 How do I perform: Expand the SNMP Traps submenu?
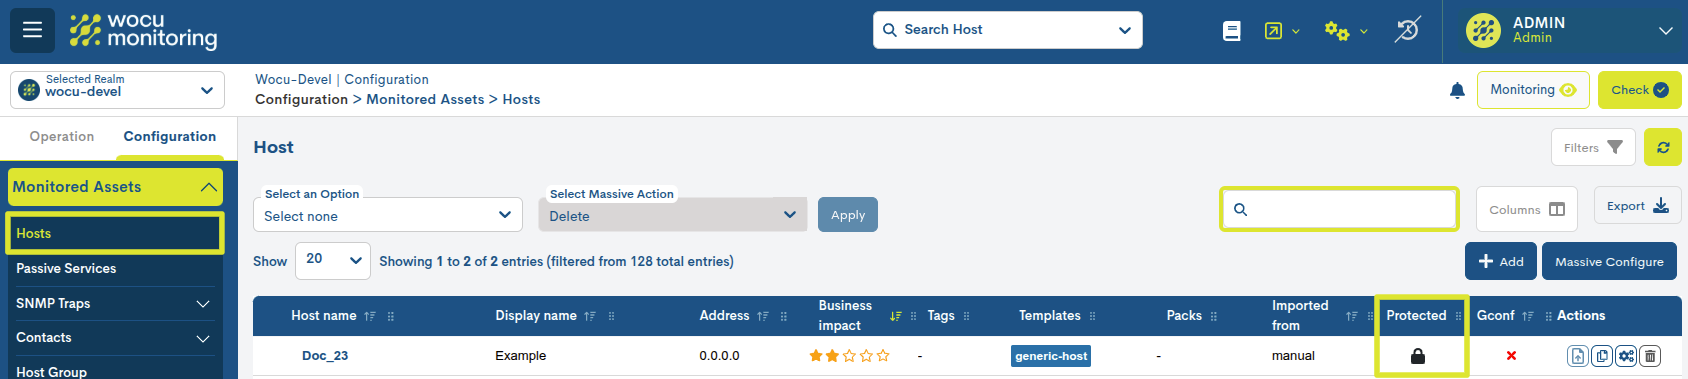coord(203,304)
